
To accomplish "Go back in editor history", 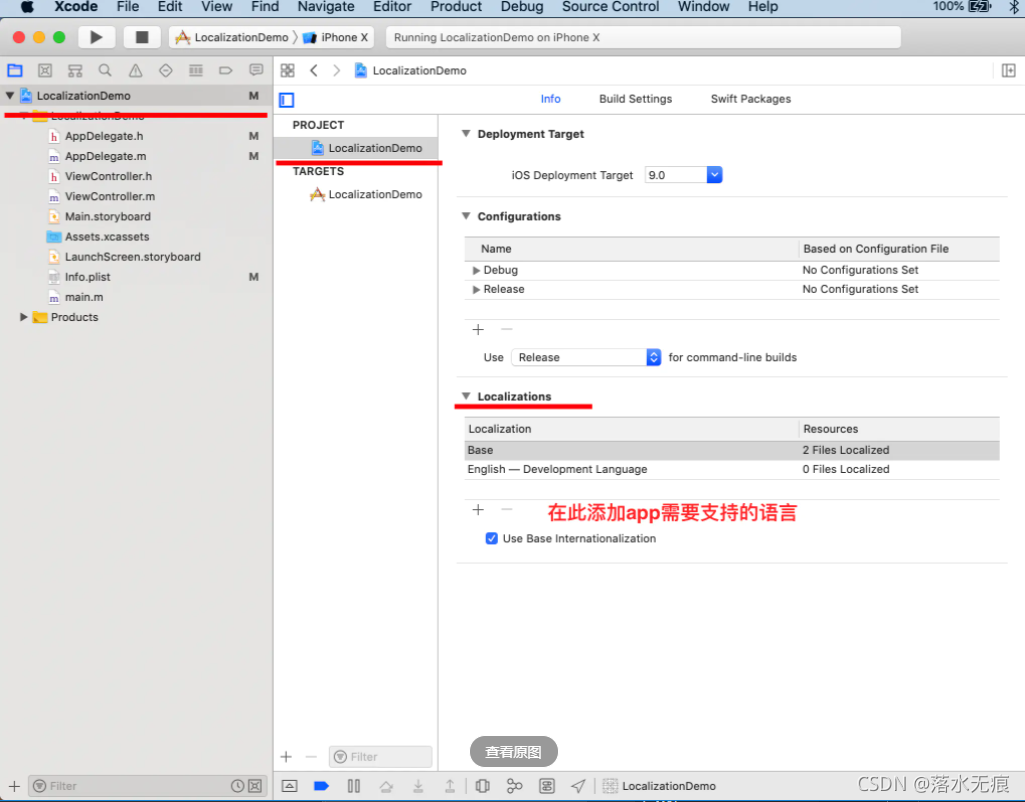I will click(x=314, y=71).
